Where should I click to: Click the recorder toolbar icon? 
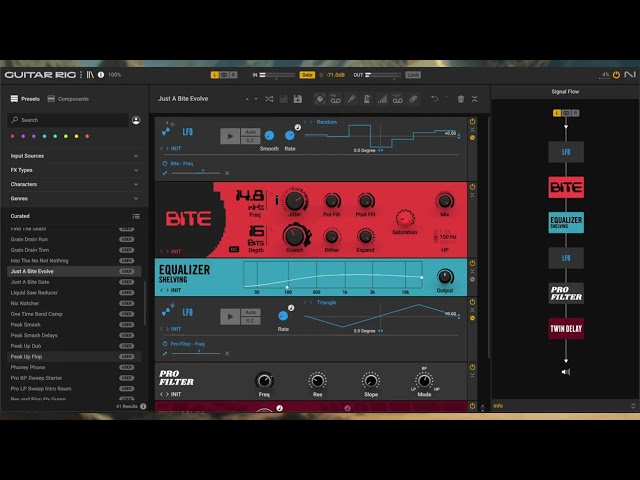tap(320, 99)
